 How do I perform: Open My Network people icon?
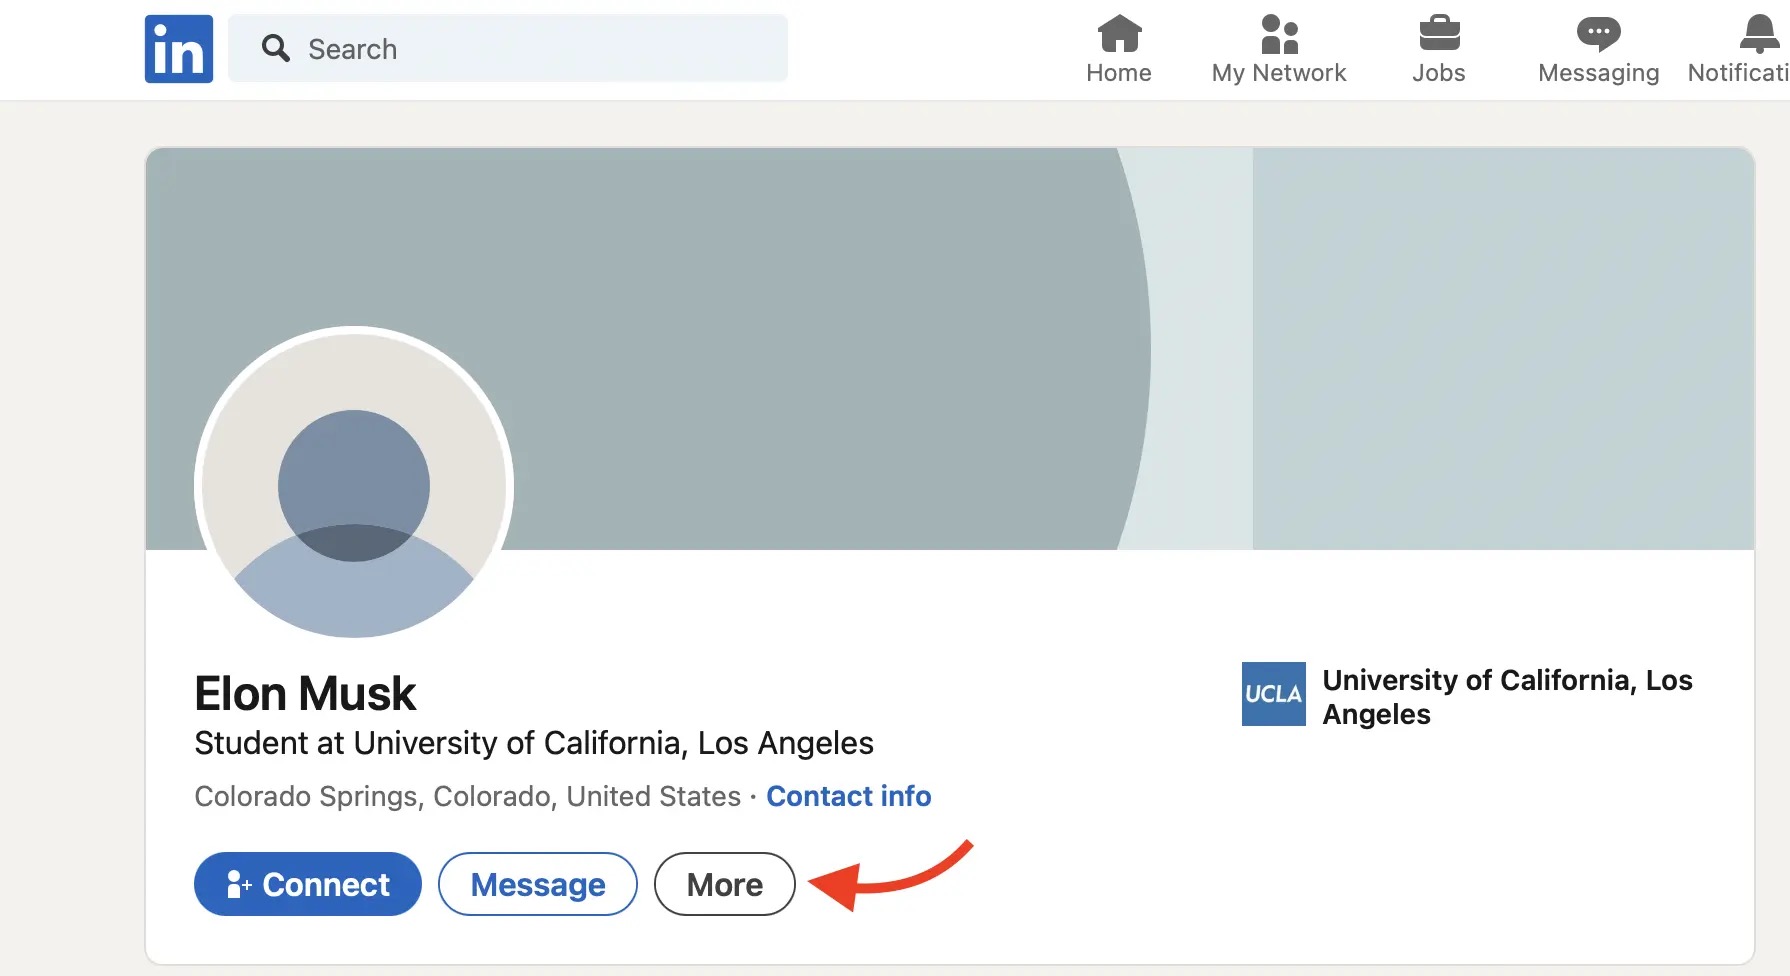click(1279, 34)
